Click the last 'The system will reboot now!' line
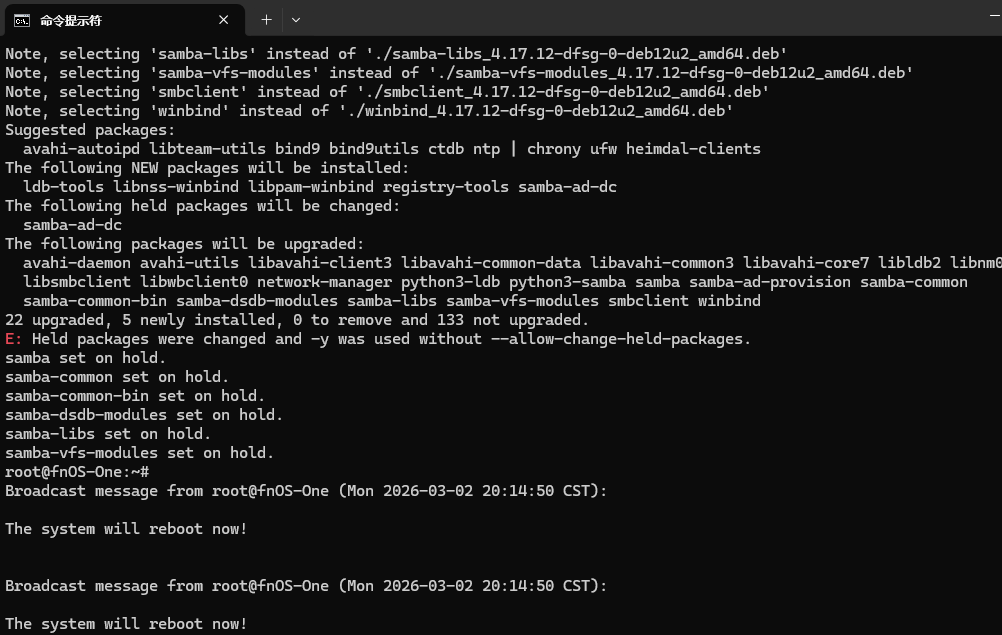Viewport: 1002px width, 635px height. (126, 624)
